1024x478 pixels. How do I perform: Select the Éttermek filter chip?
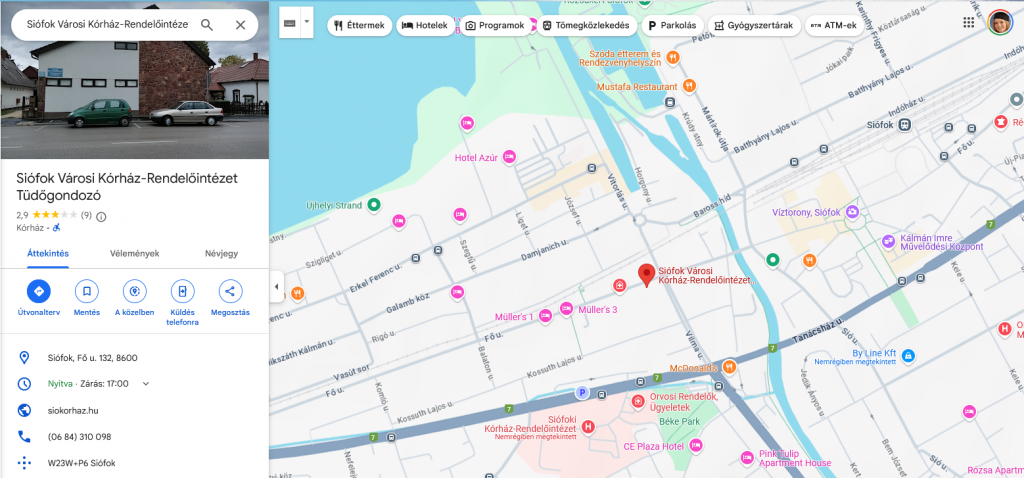[359, 25]
